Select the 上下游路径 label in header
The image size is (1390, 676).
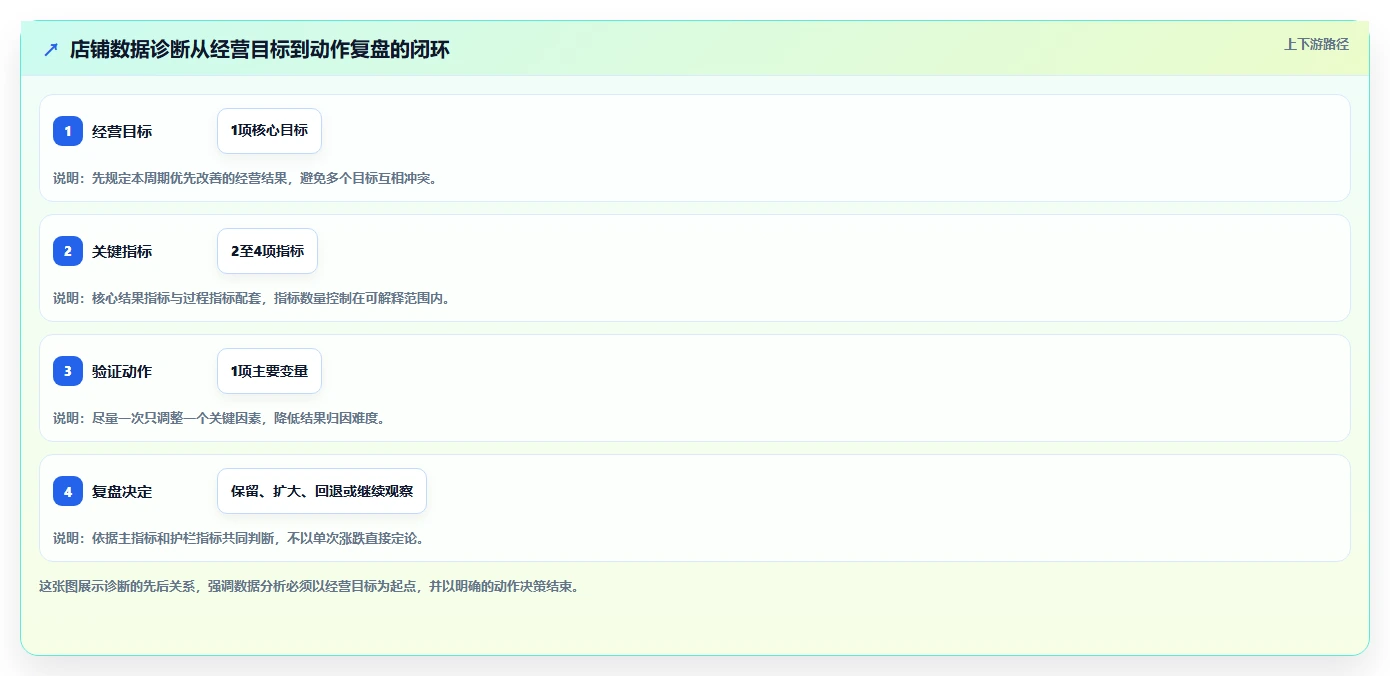(1316, 44)
